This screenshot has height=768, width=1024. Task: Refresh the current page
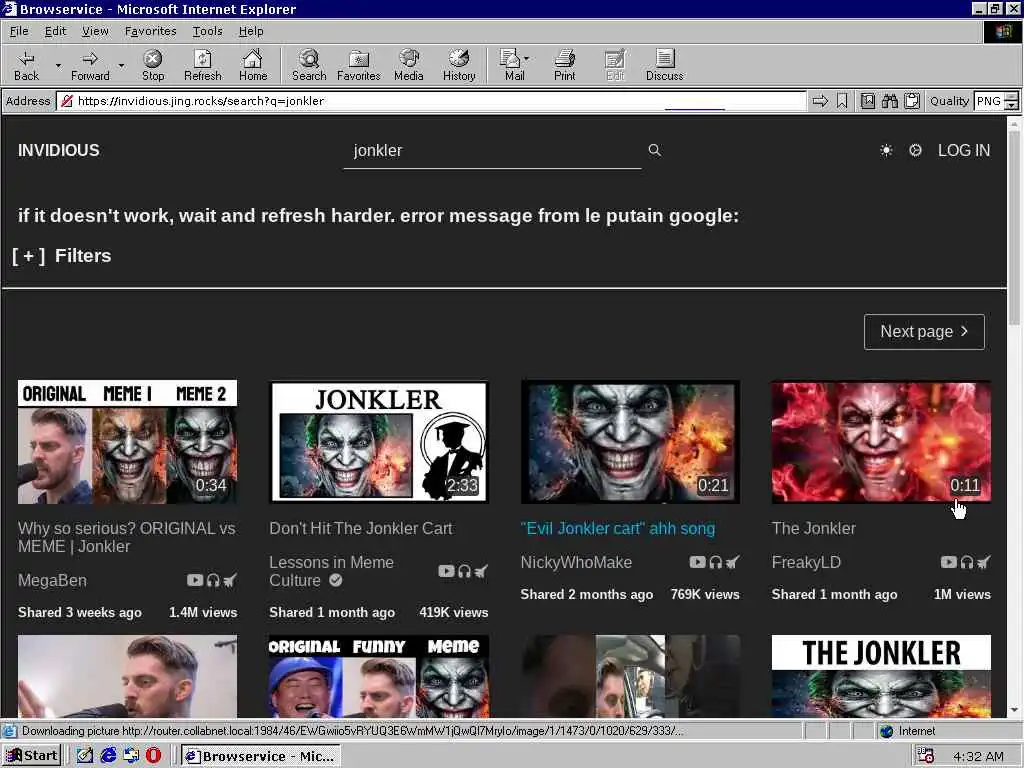(x=202, y=65)
